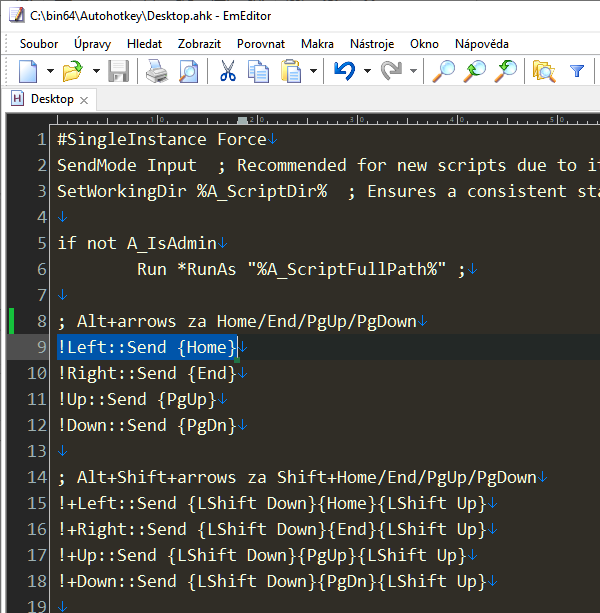Click the Cut scissors icon
Viewport: 600px width, 613px height.
tap(228, 71)
